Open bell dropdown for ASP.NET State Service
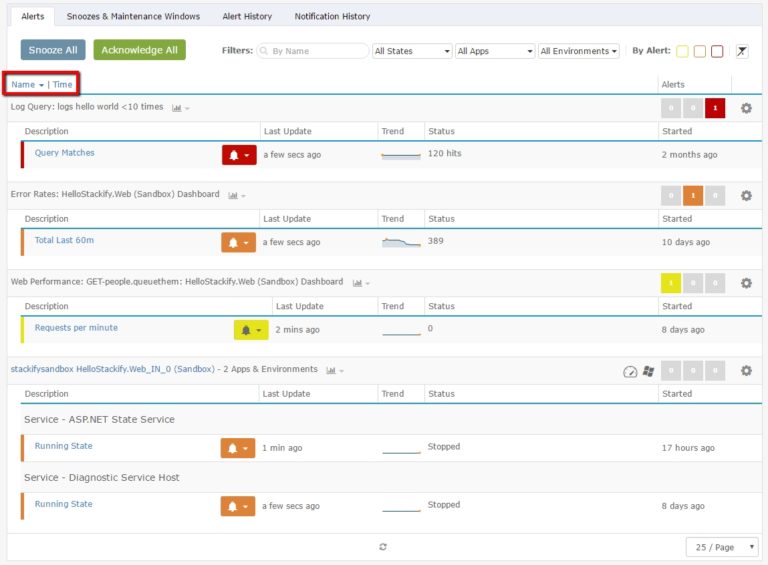The image size is (768, 565). point(238,448)
